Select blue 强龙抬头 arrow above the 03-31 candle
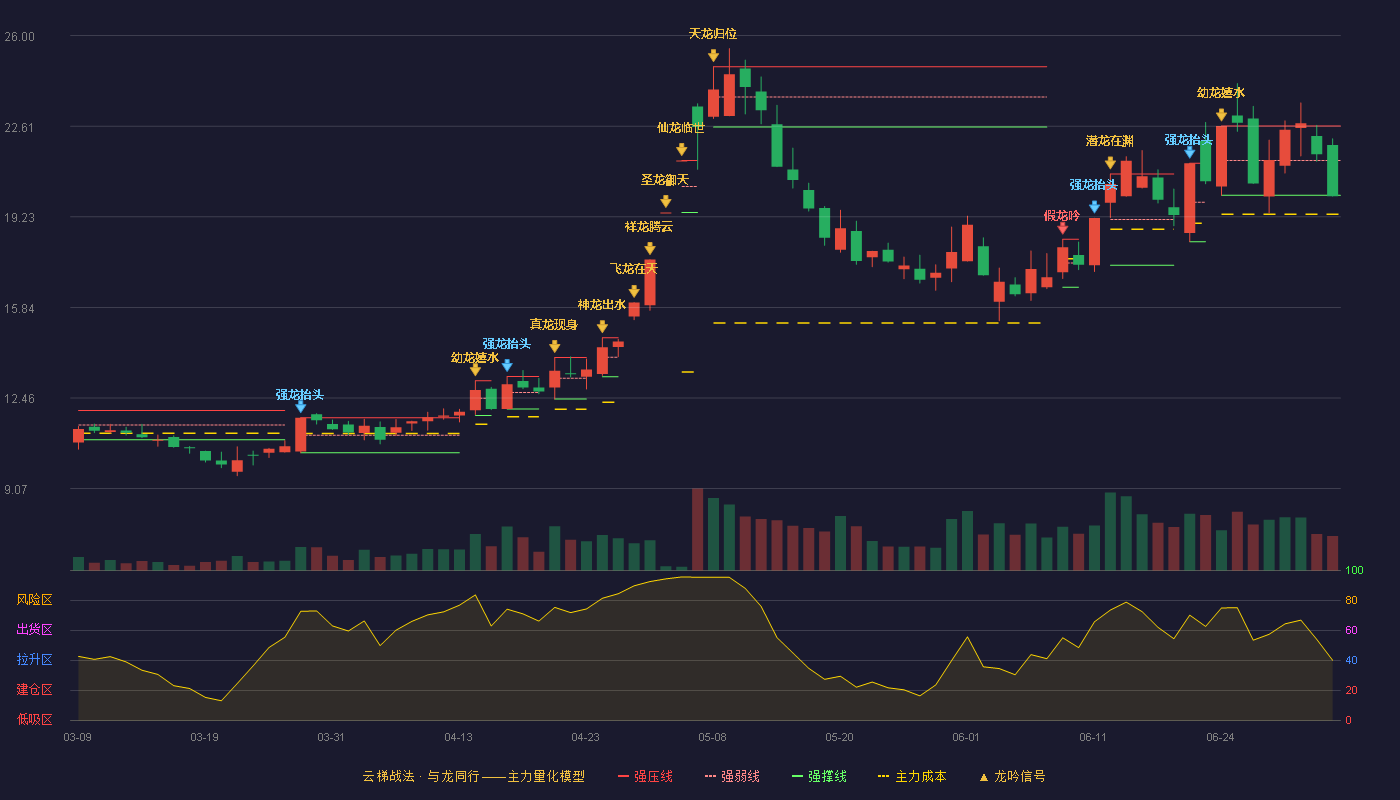Screen dimensions: 1400x800 [x=300, y=407]
